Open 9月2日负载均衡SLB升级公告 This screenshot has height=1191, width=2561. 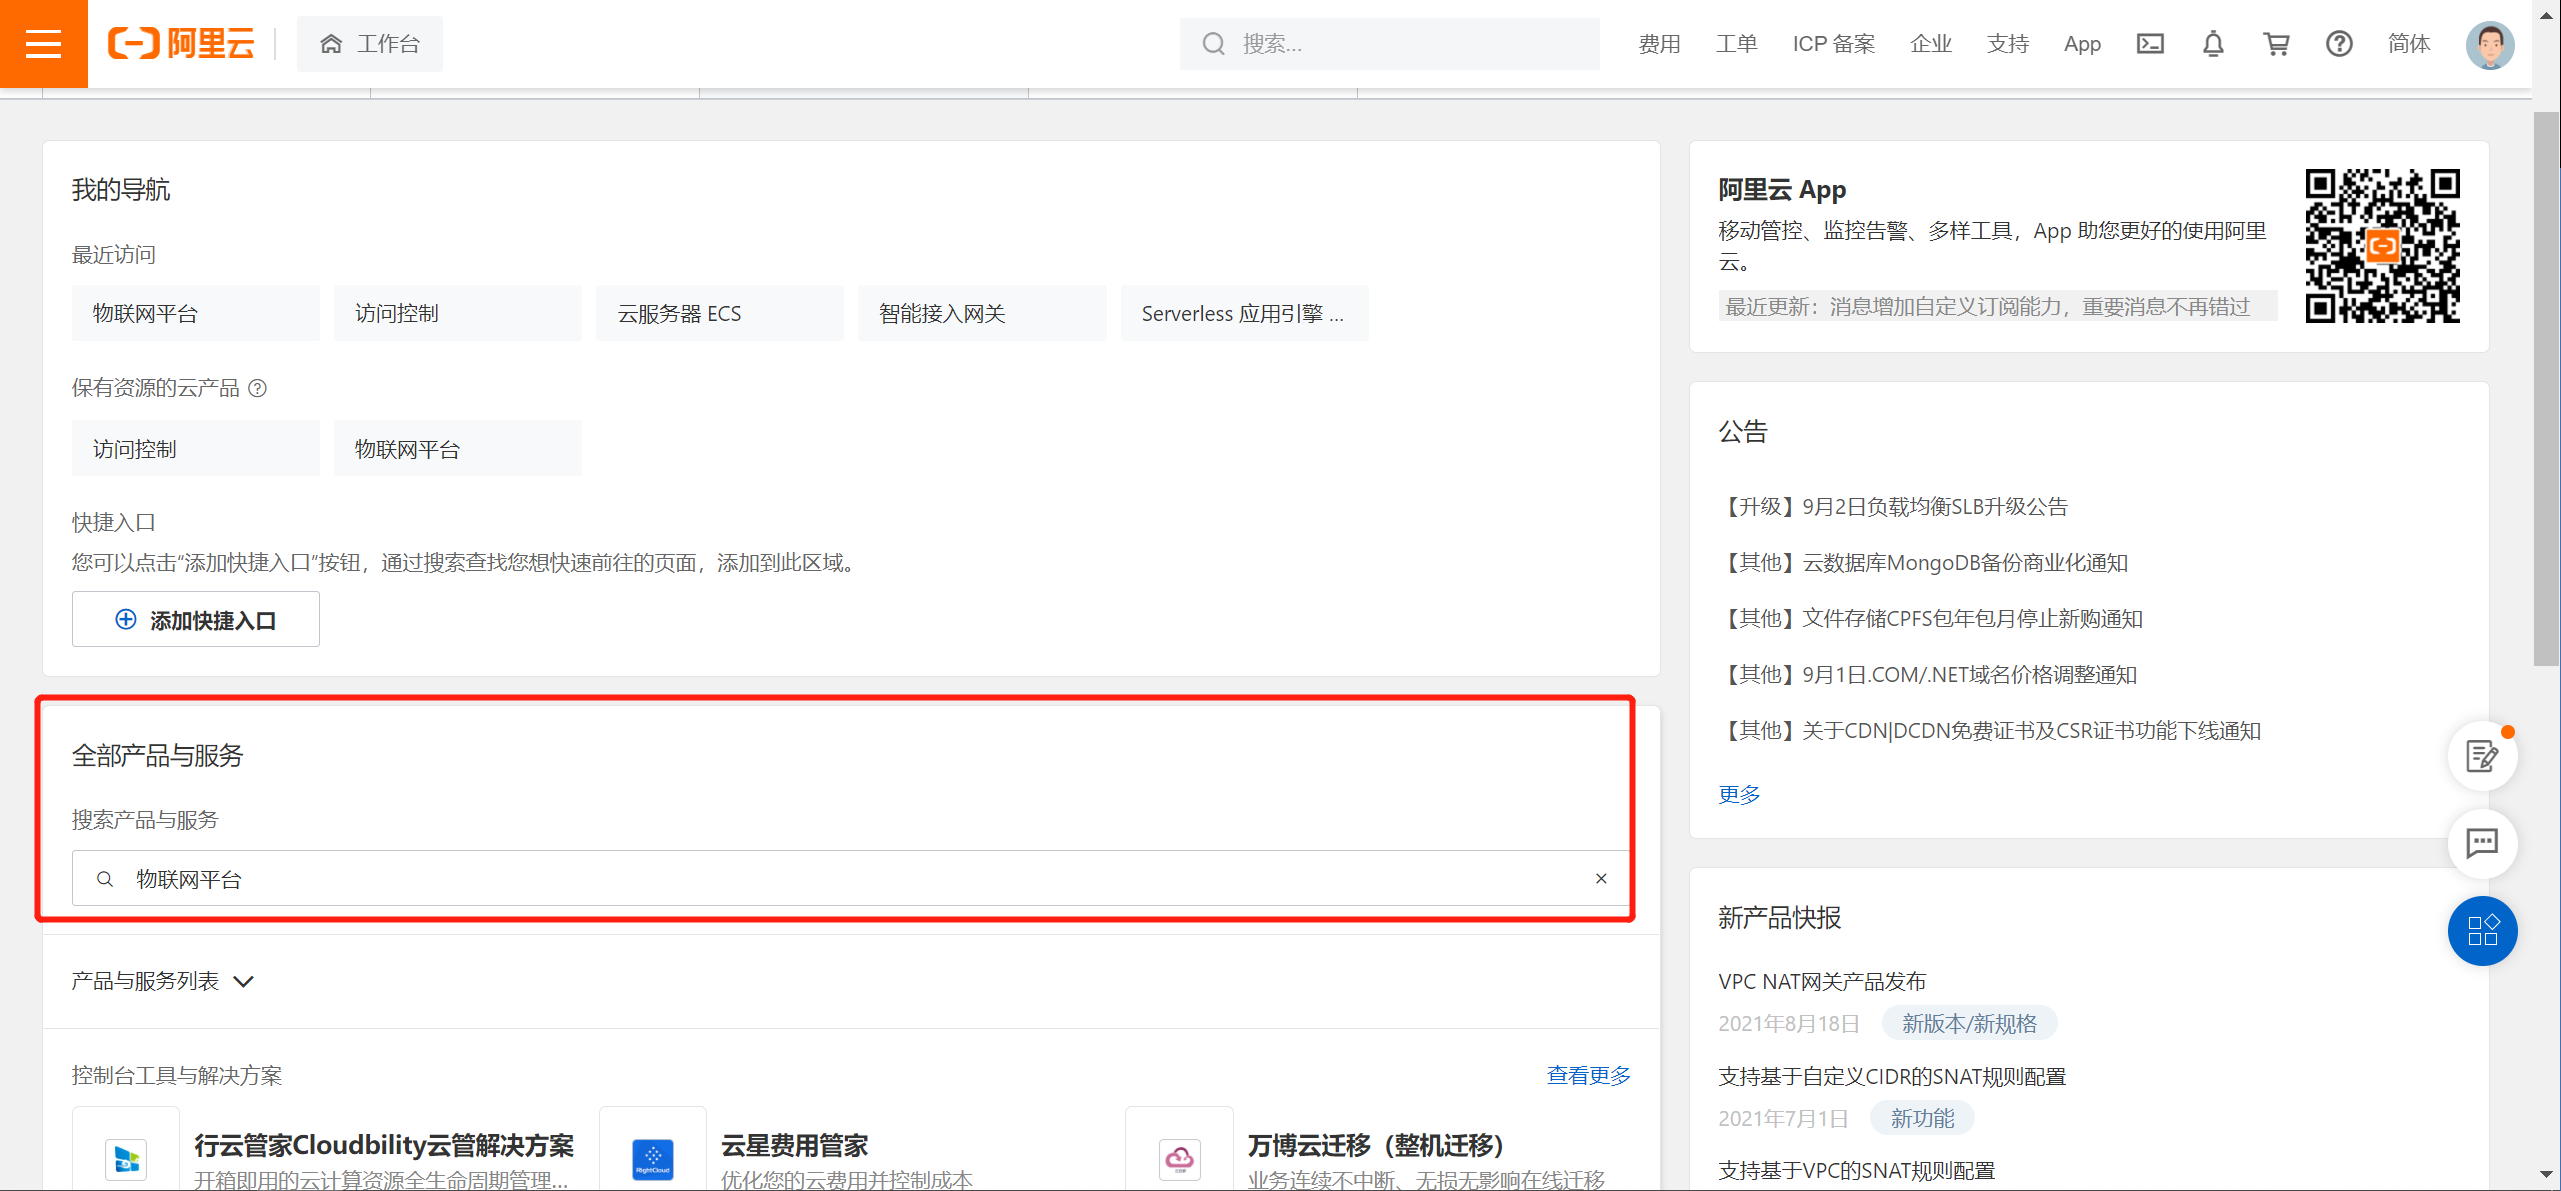click(1892, 506)
